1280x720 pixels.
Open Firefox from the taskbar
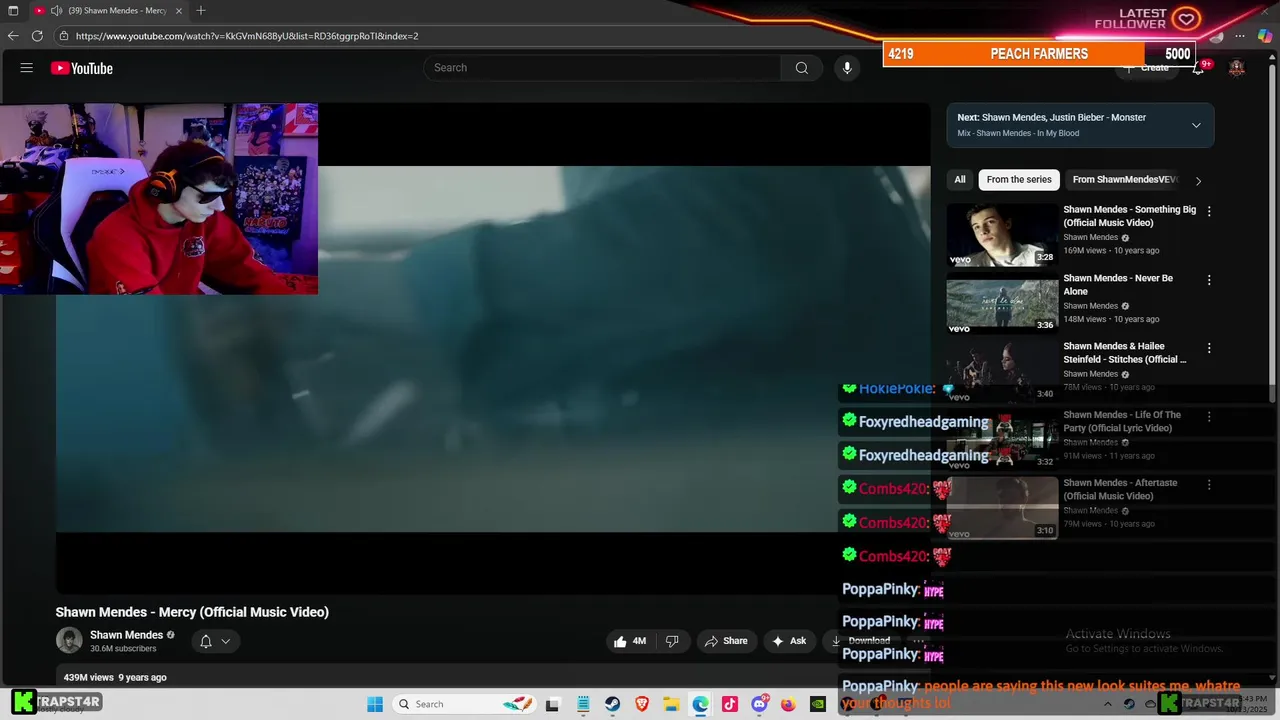coord(788,704)
